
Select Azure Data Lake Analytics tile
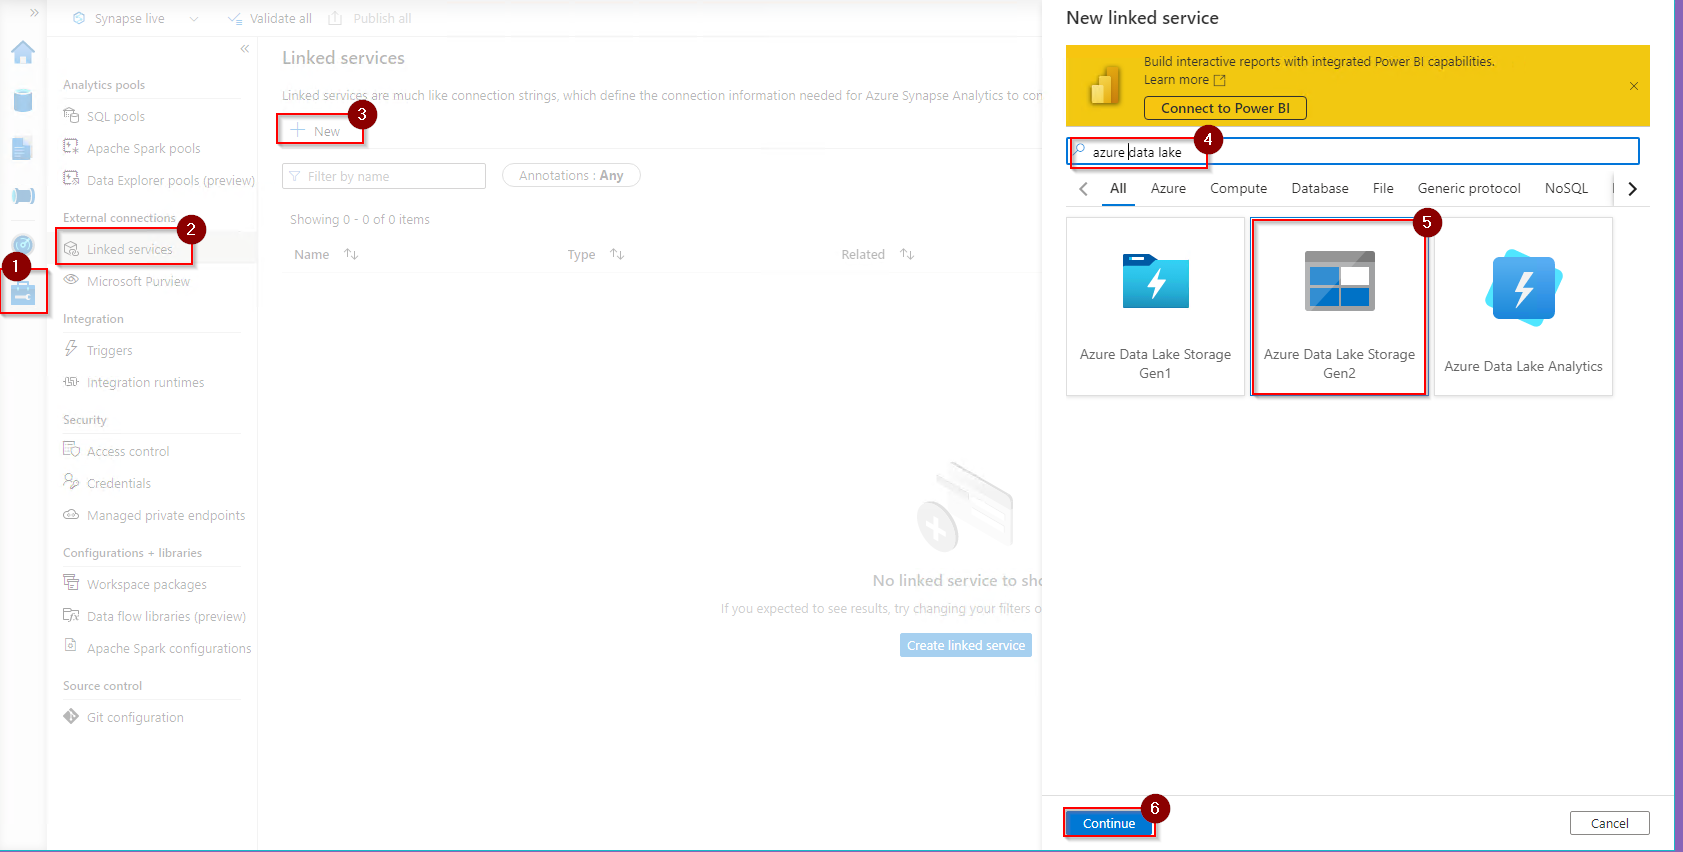[x=1523, y=307]
